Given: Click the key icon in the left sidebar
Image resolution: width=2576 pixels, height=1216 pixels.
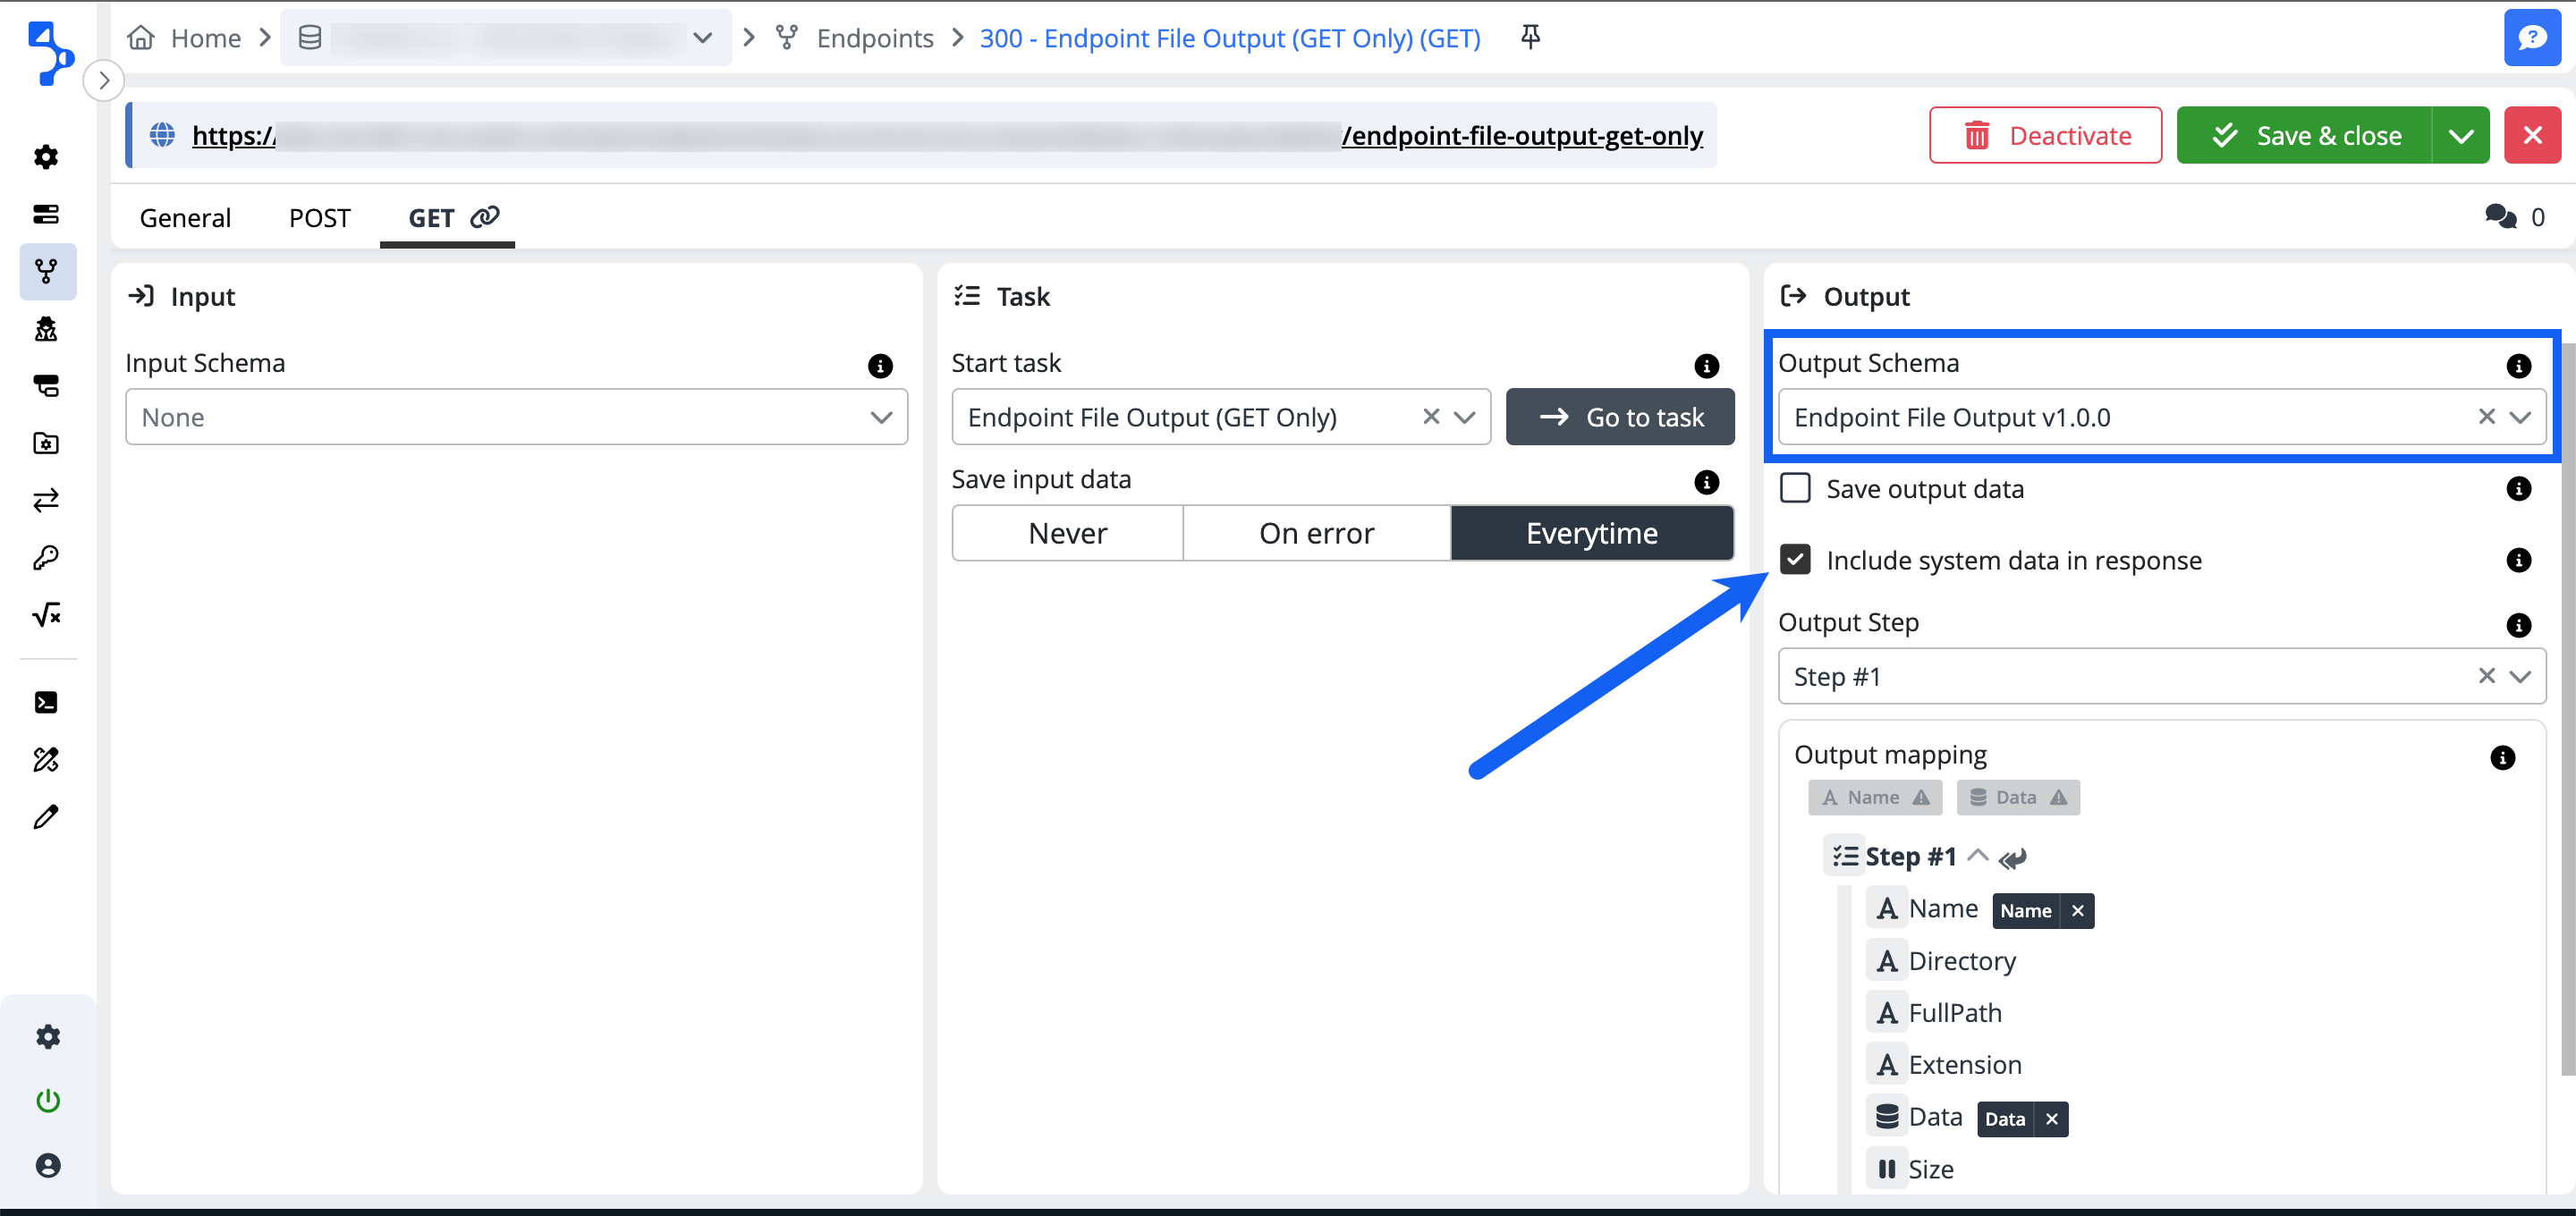Looking at the screenshot, I should tap(46, 557).
